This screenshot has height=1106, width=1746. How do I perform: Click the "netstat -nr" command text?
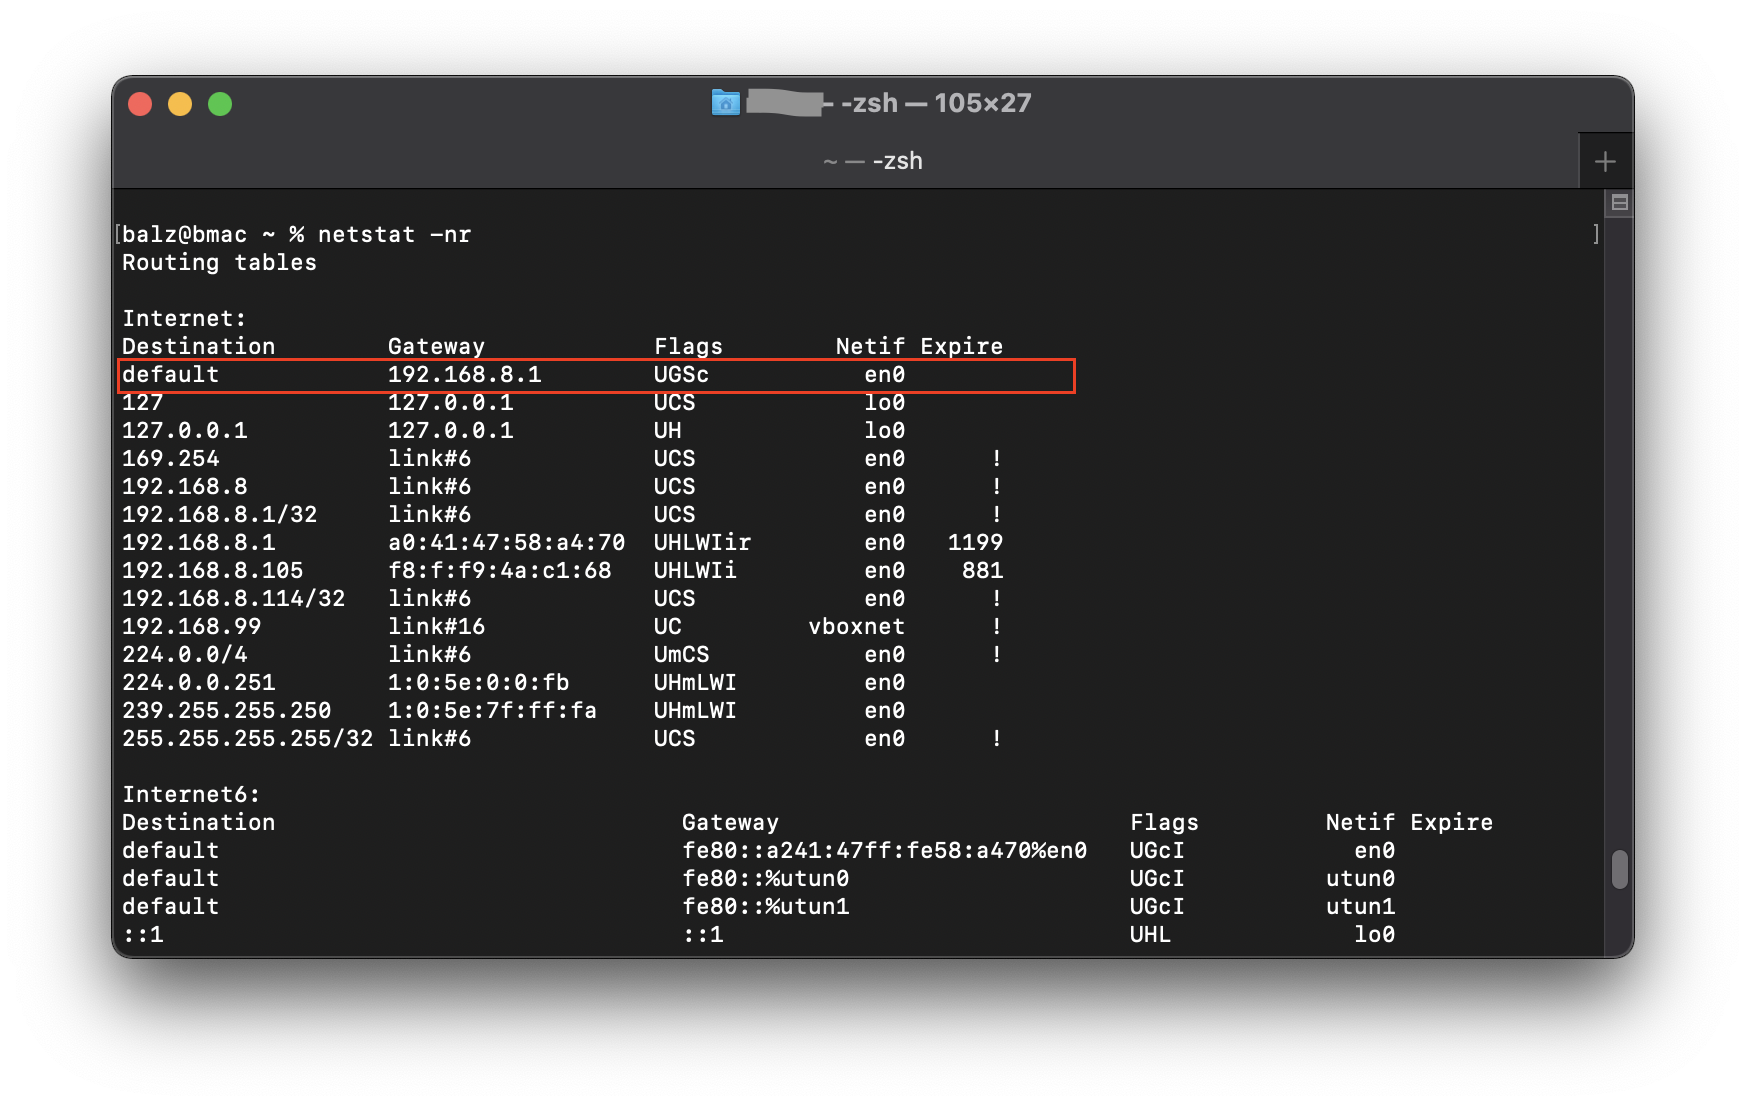click(394, 235)
